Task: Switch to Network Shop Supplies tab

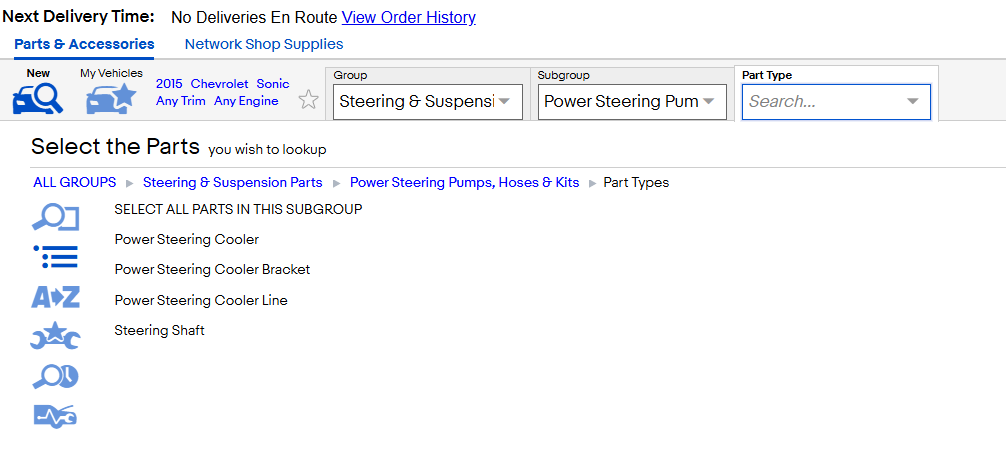Action: click(x=264, y=44)
